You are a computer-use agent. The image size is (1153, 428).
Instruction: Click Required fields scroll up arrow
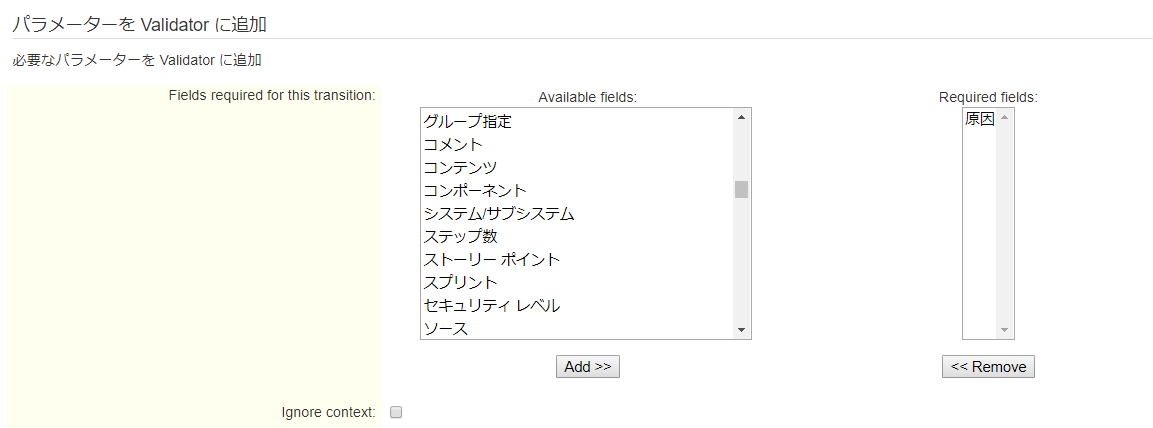coord(1004,117)
